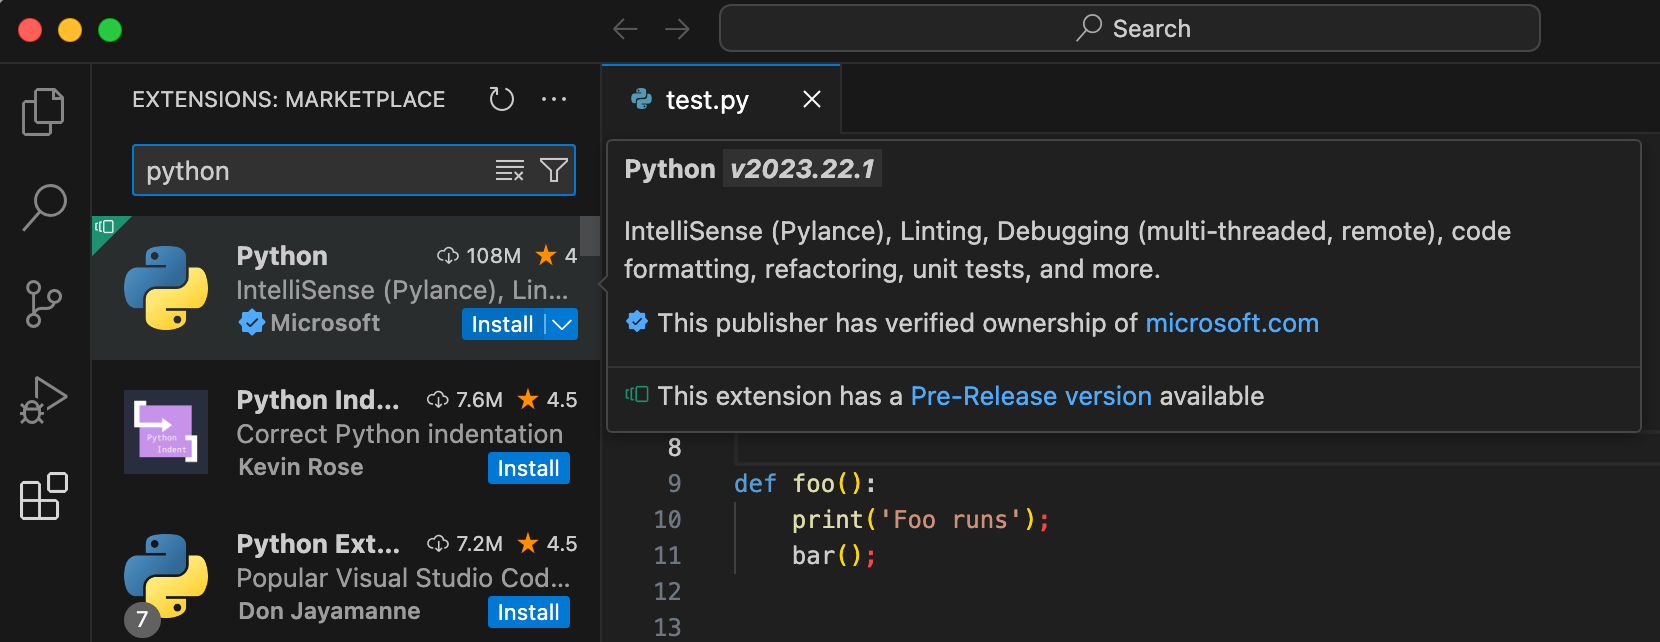Open the Run and Debug view
Screen dimensions: 1660x642
pos(43,400)
